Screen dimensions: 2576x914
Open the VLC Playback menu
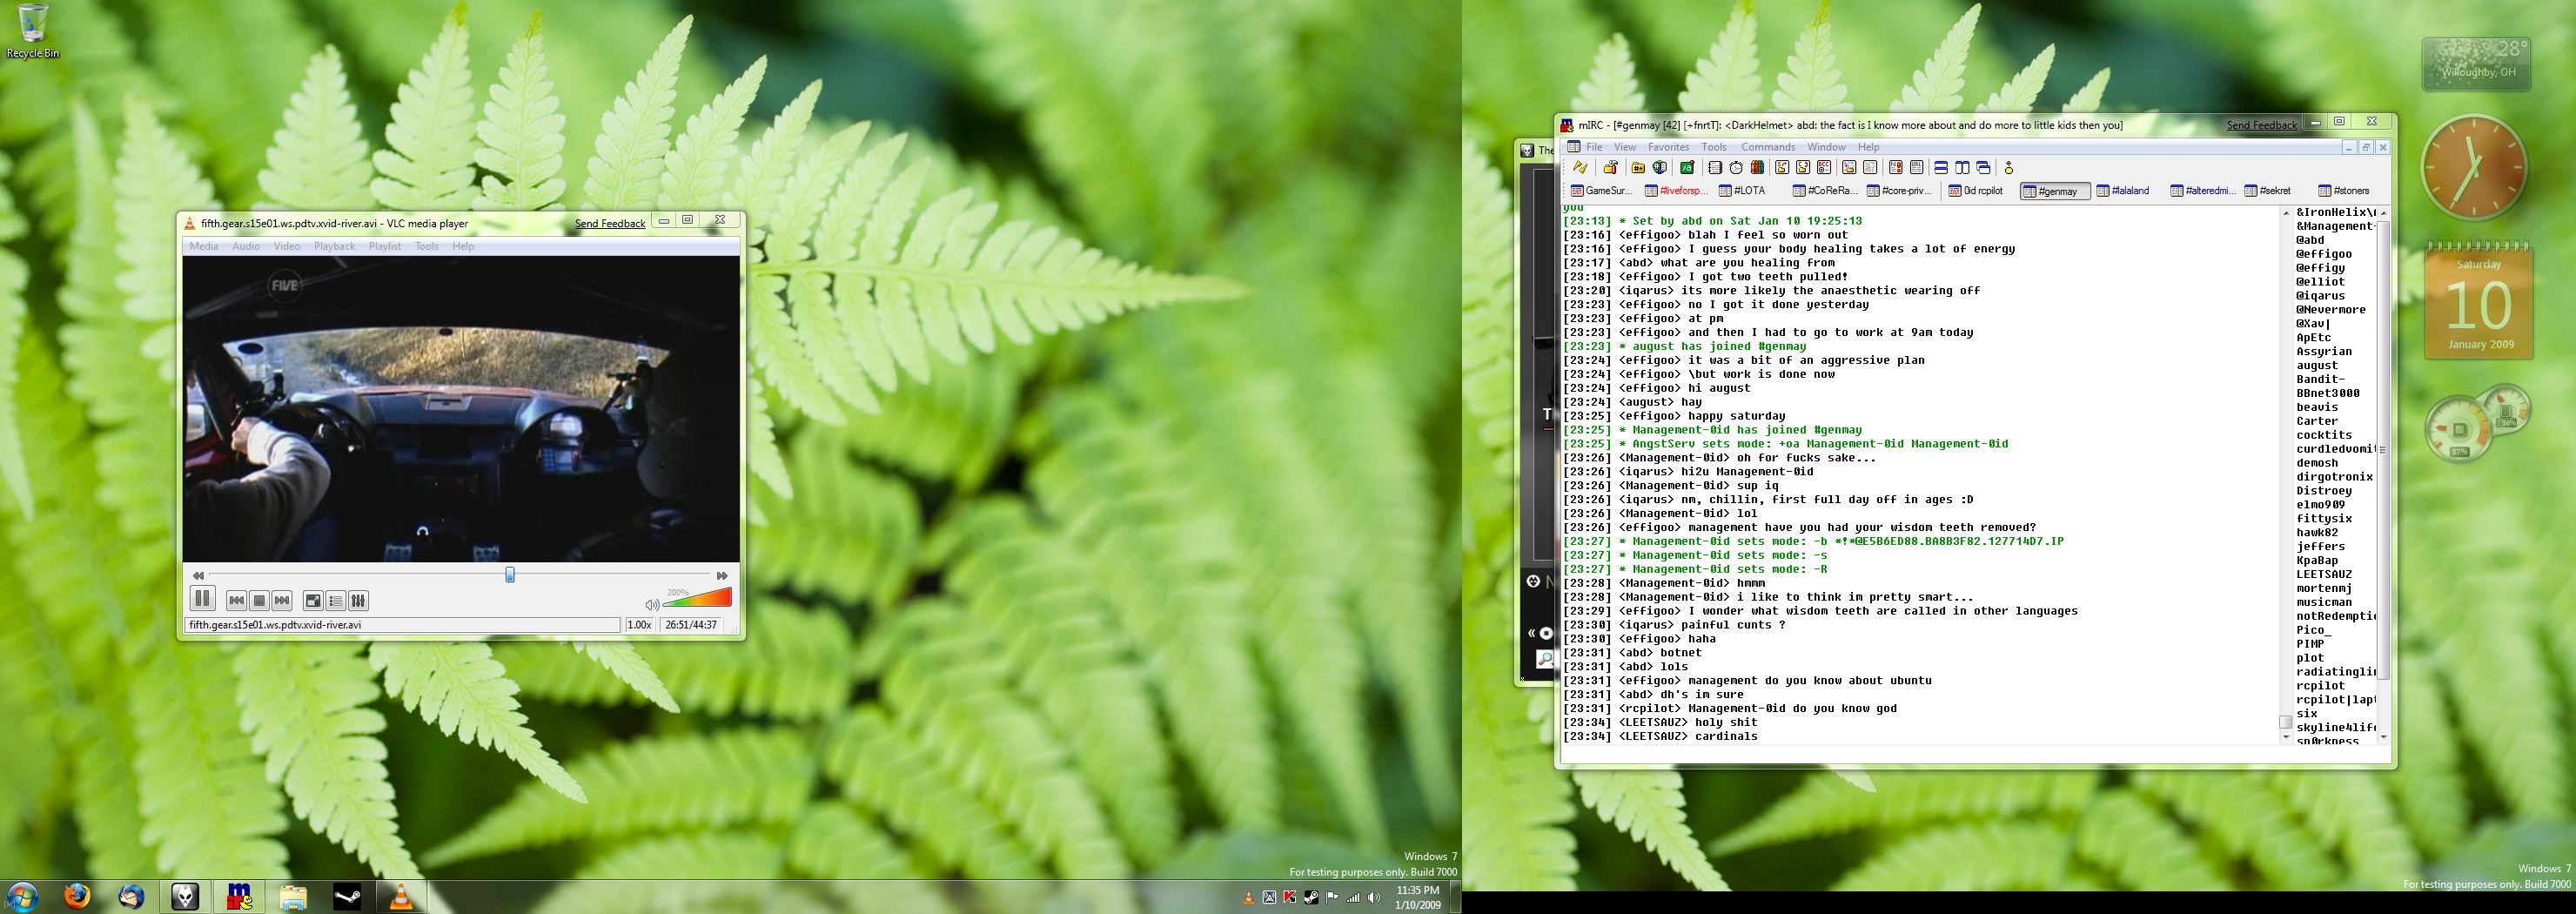334,246
